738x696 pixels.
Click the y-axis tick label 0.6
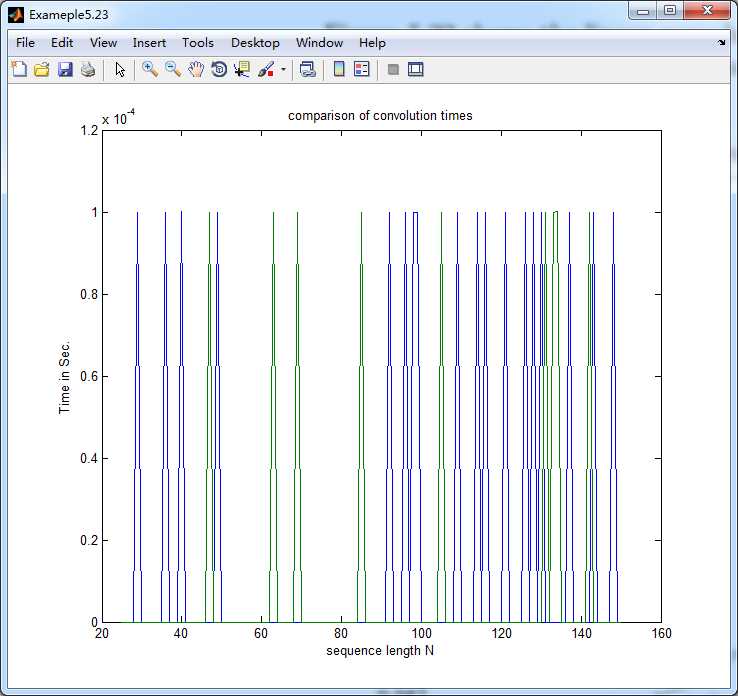click(x=89, y=376)
